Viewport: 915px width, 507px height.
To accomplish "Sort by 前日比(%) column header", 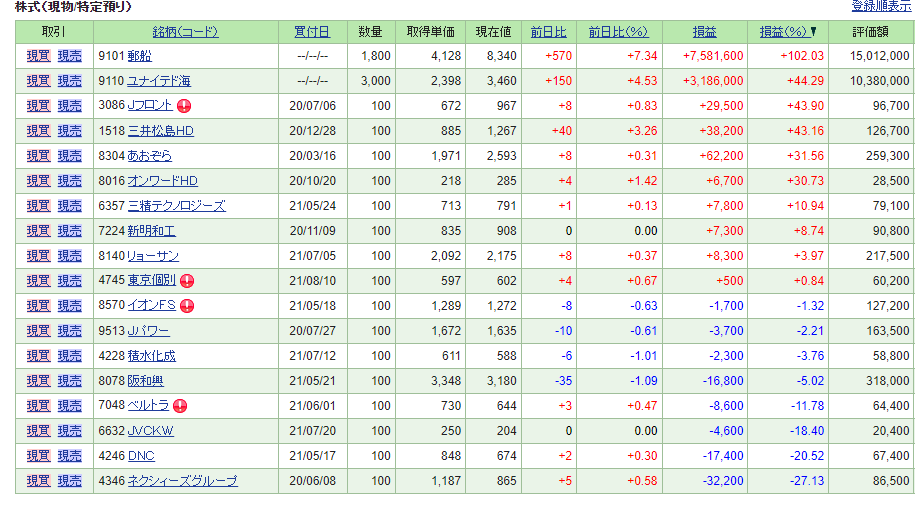I will (x=618, y=32).
